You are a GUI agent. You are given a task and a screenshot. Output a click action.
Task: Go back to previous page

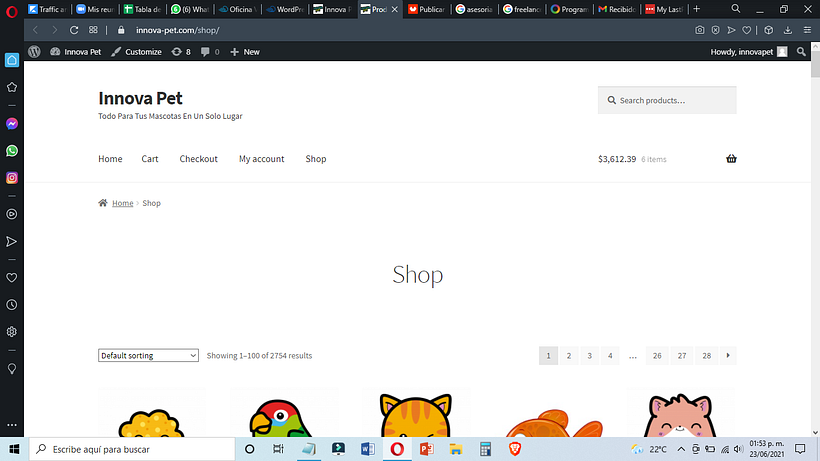36,30
